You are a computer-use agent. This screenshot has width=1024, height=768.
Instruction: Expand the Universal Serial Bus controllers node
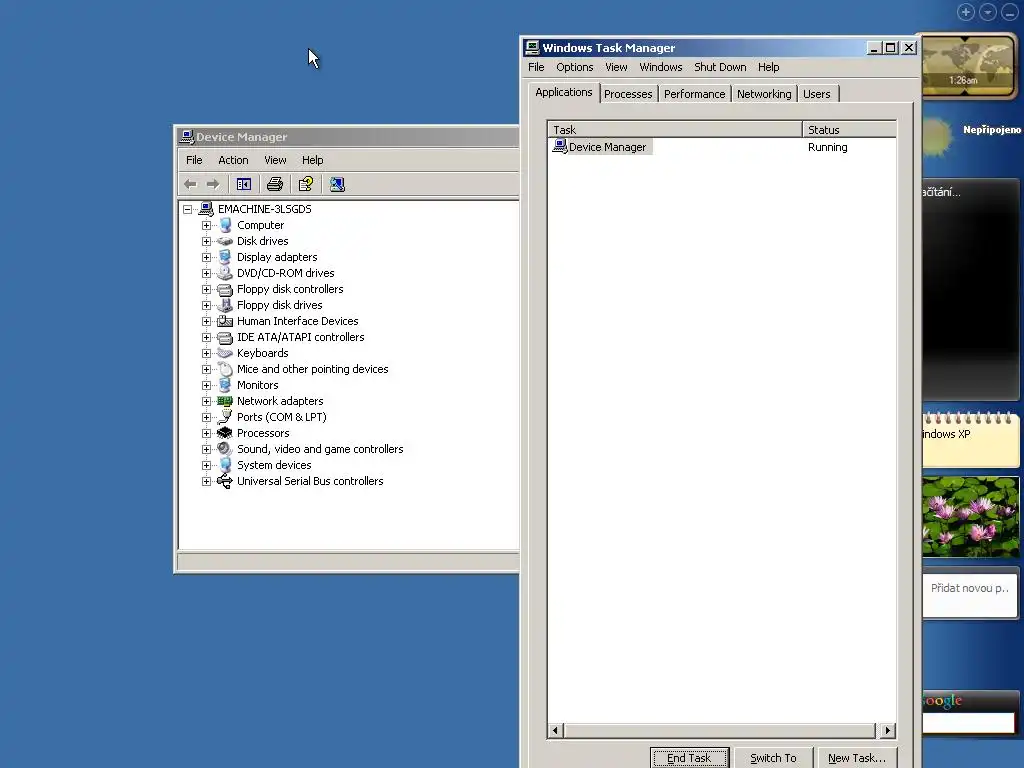click(x=206, y=481)
